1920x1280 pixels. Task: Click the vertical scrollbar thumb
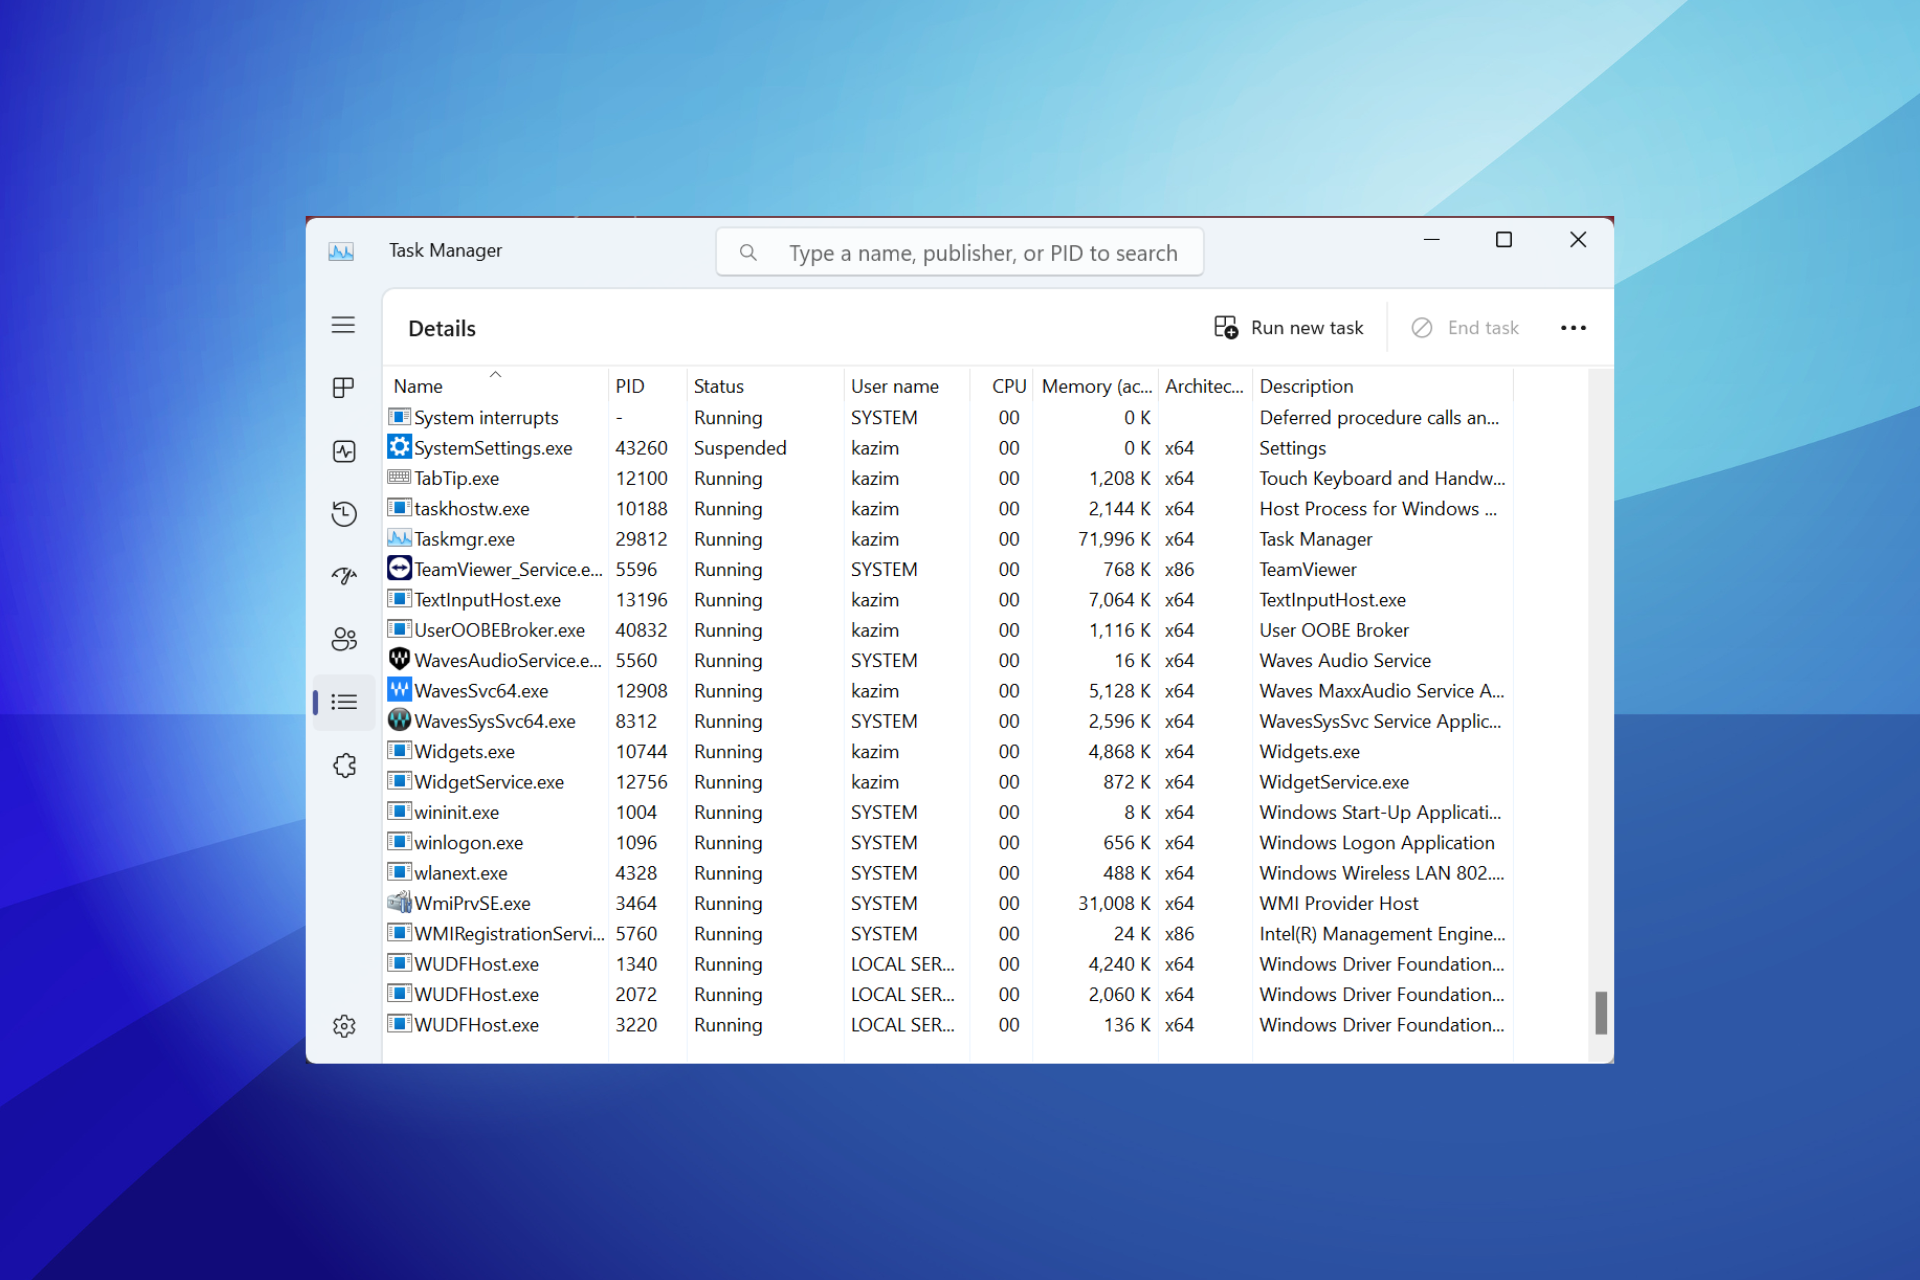(x=1600, y=1013)
